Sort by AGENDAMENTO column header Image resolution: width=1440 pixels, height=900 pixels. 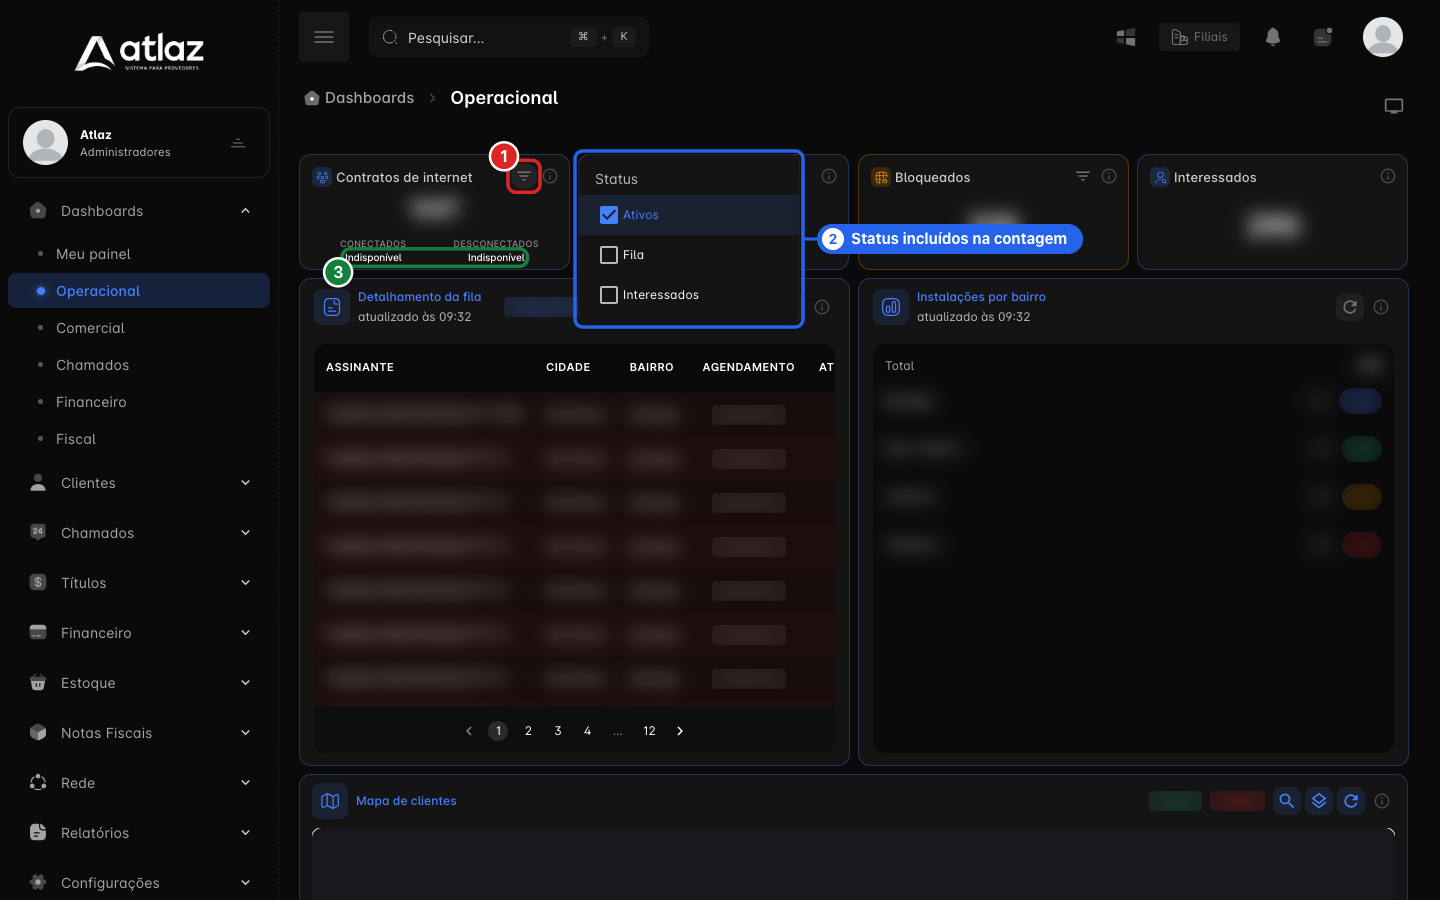click(748, 367)
